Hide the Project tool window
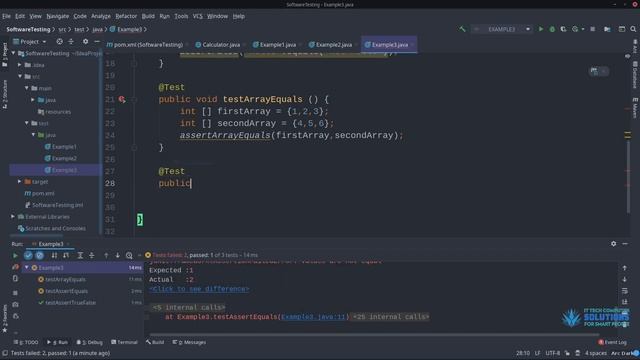This screenshot has height=360, width=640. pyautogui.click(x=97, y=42)
